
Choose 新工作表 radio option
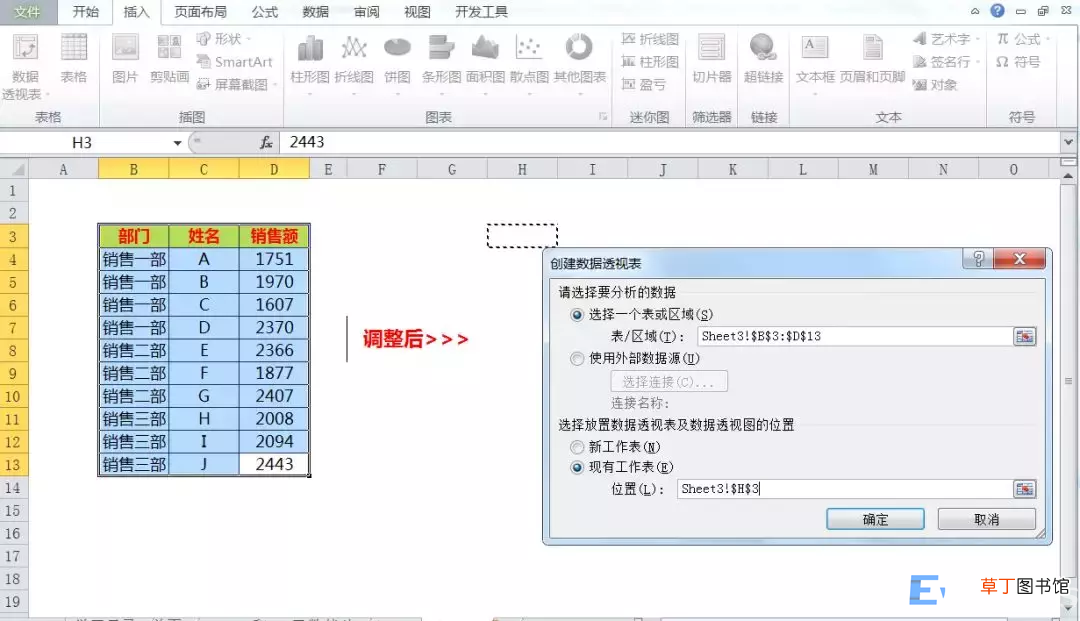(x=577, y=447)
